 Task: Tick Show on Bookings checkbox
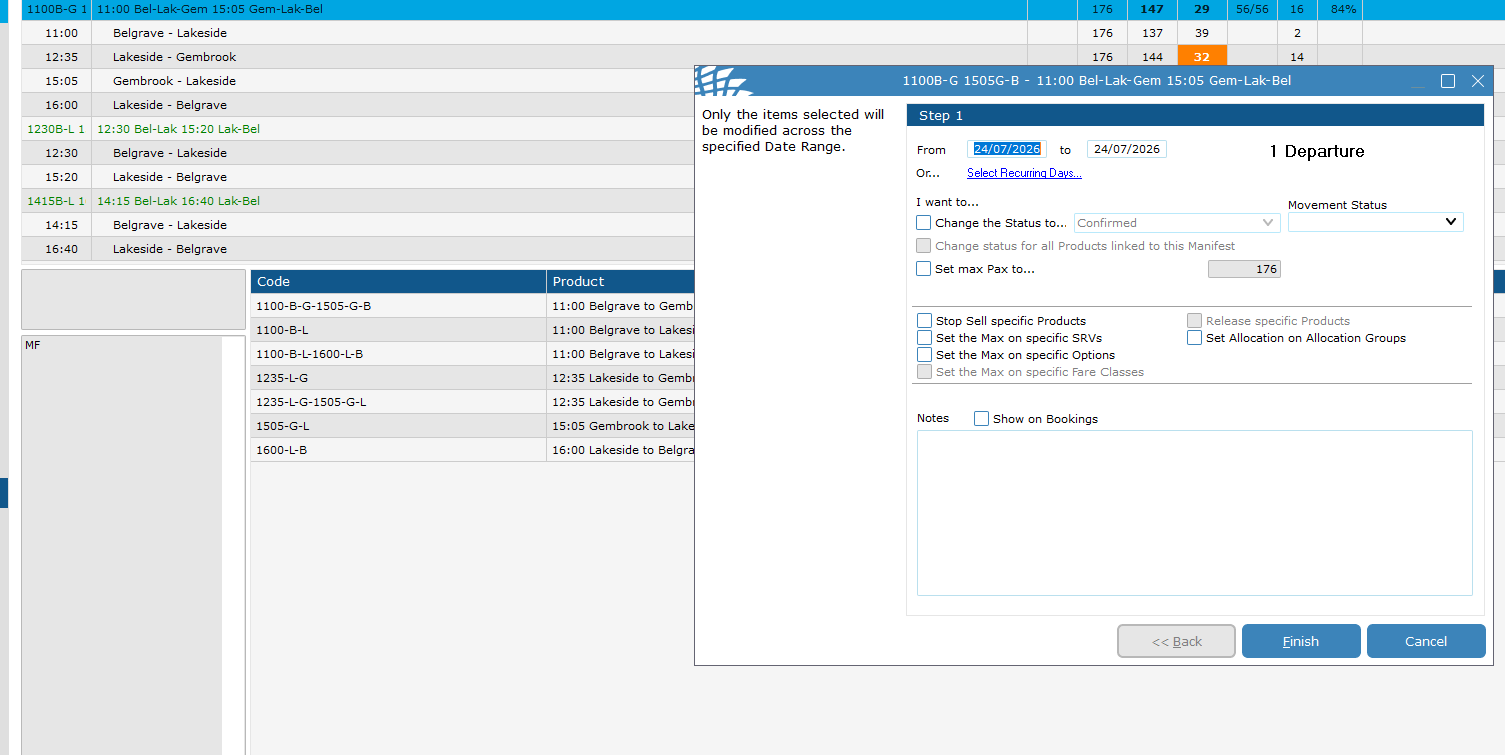click(981, 419)
